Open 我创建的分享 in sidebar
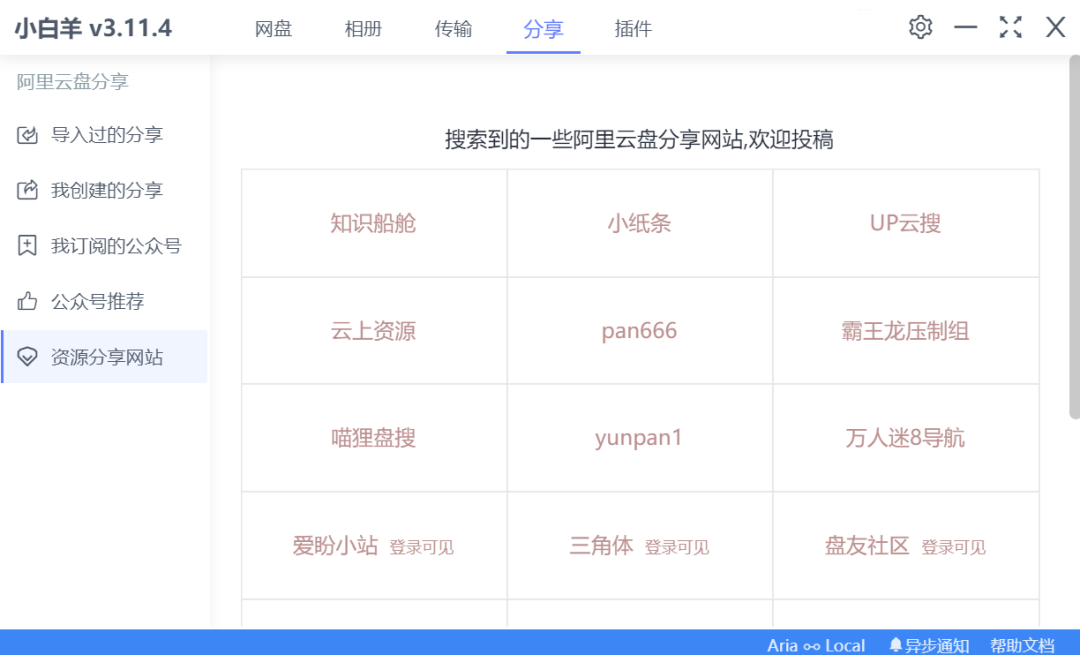This screenshot has width=1080, height=655. pyautogui.click(x=105, y=190)
